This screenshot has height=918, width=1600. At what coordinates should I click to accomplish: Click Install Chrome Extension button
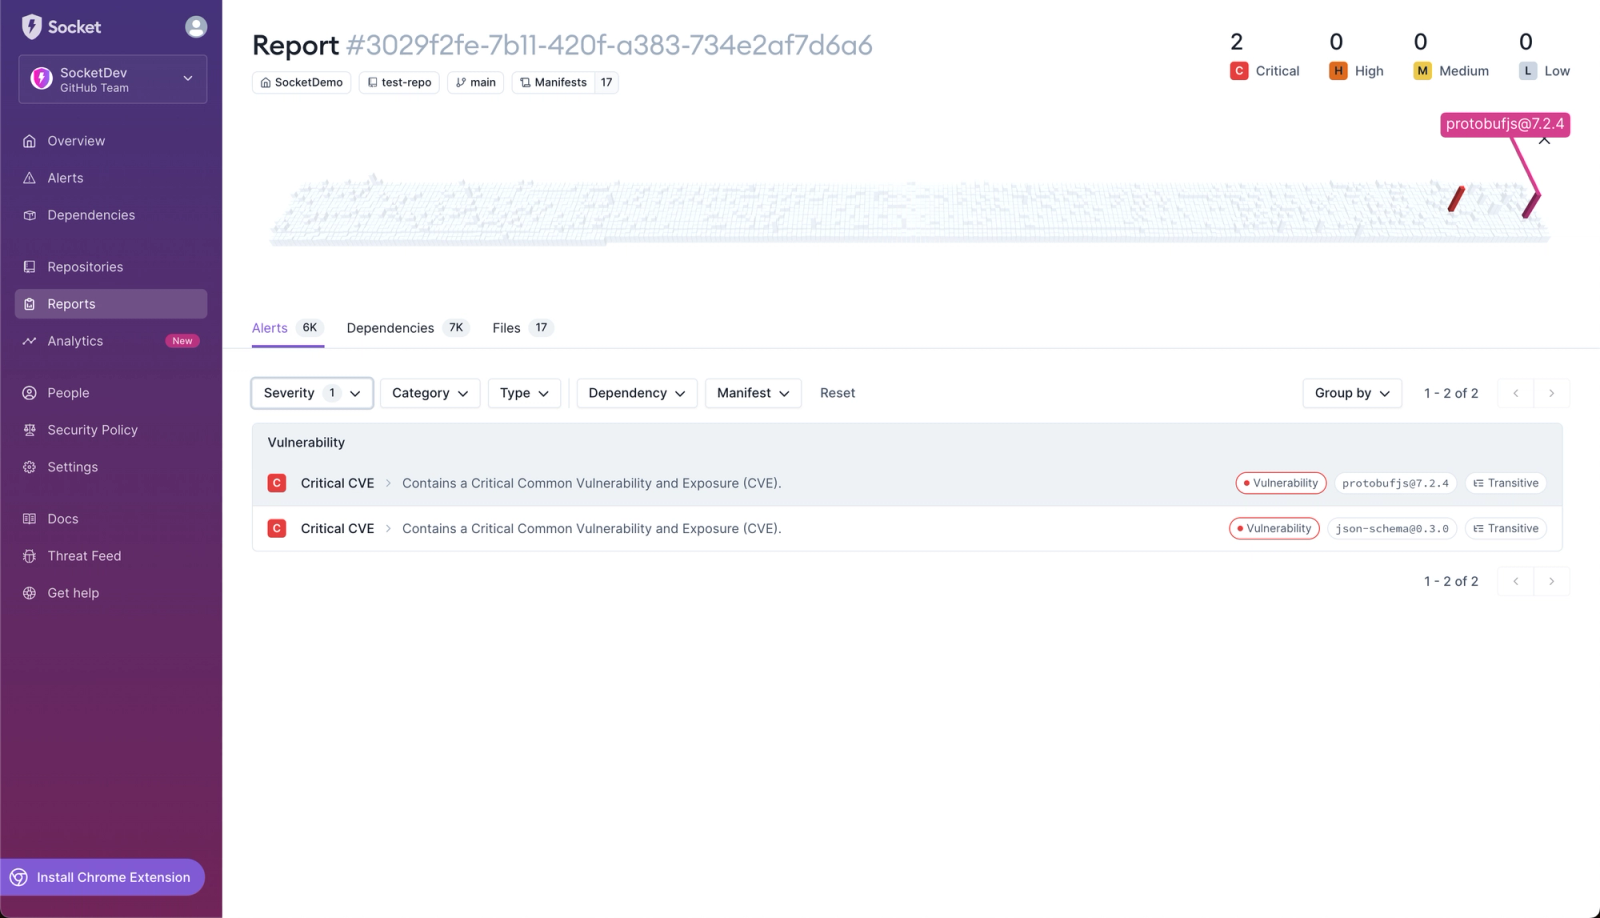[x=102, y=877]
